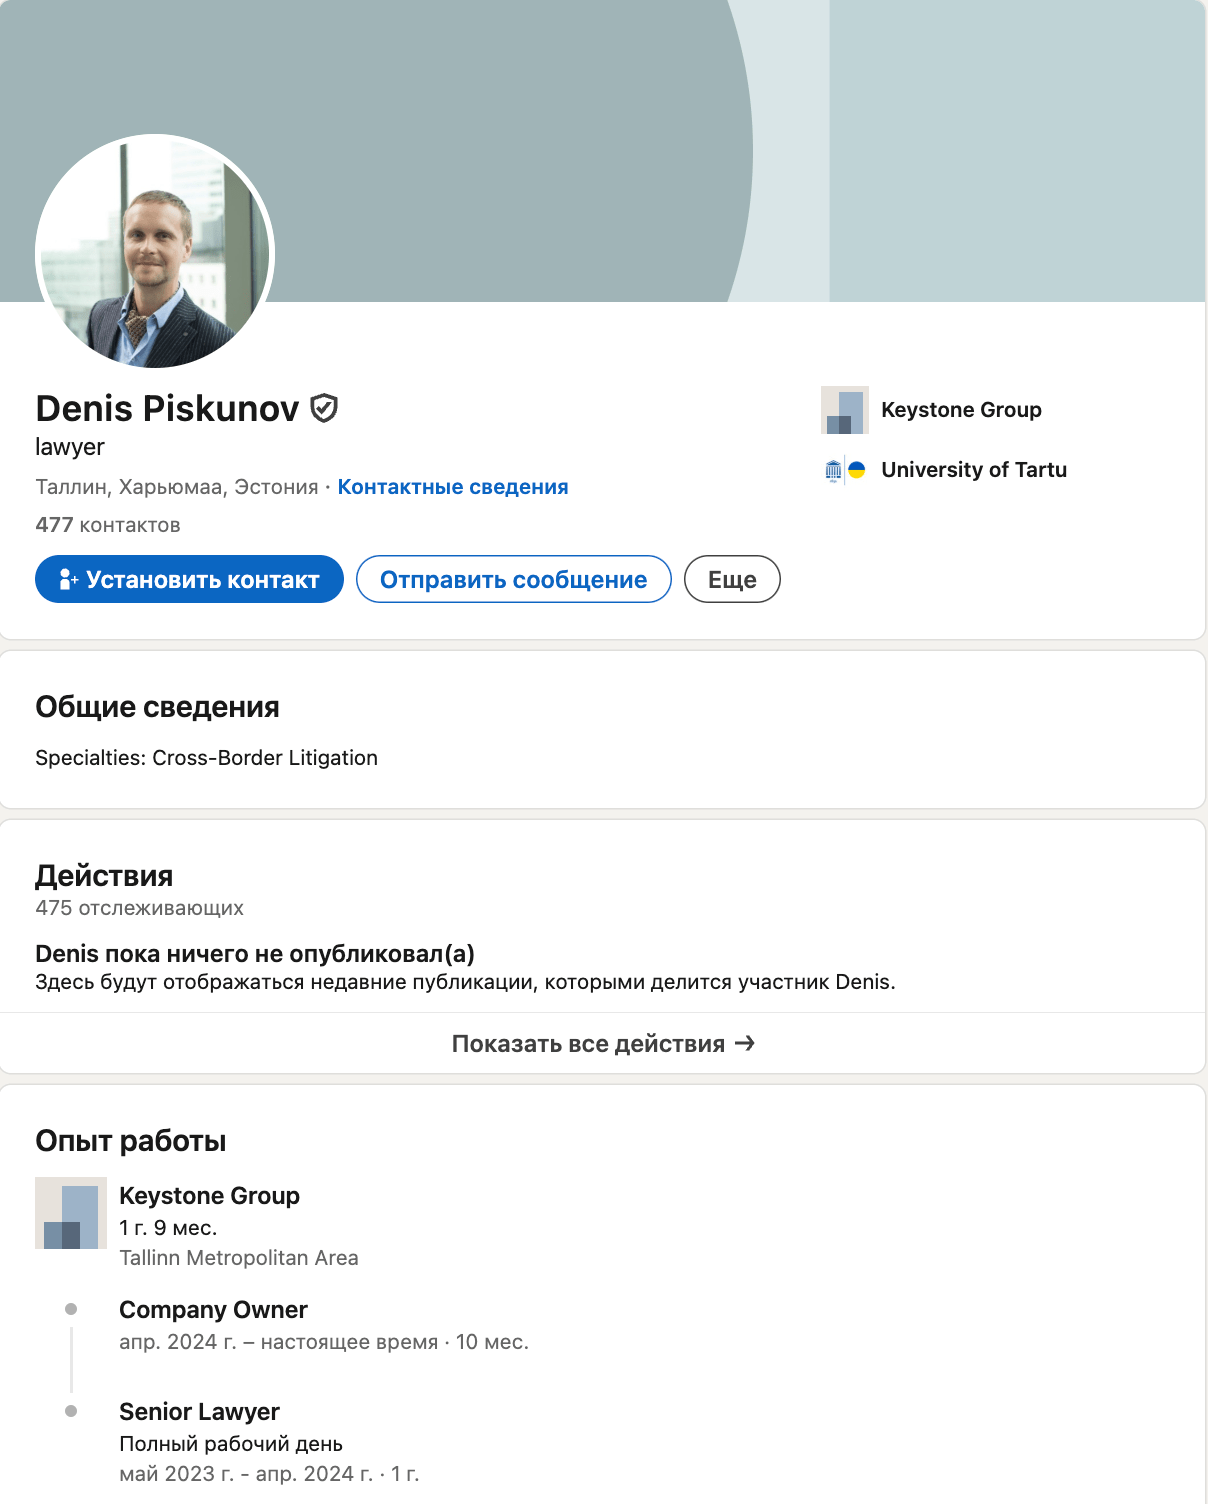The height and width of the screenshot is (1504, 1208).
Task: Click the Ukrainian flag icon next to University of Tartu
Action: click(x=859, y=470)
